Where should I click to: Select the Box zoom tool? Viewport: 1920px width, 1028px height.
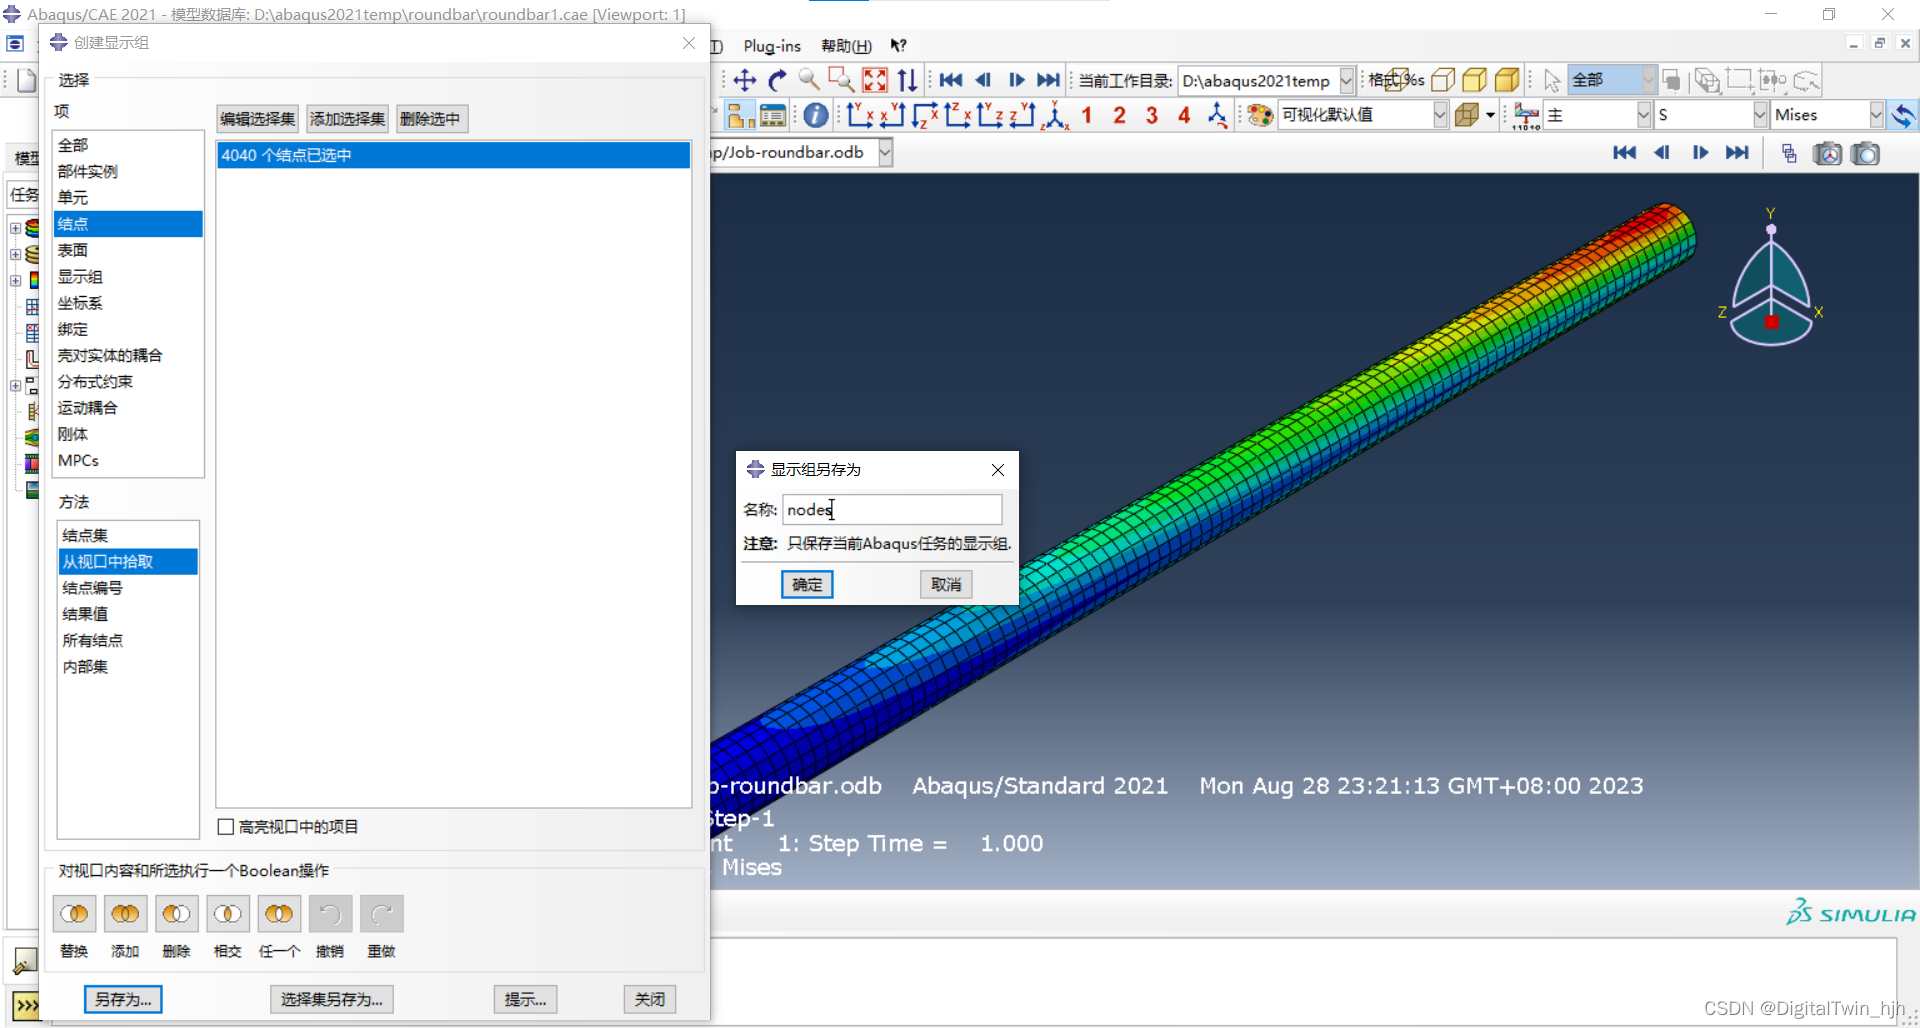click(841, 80)
